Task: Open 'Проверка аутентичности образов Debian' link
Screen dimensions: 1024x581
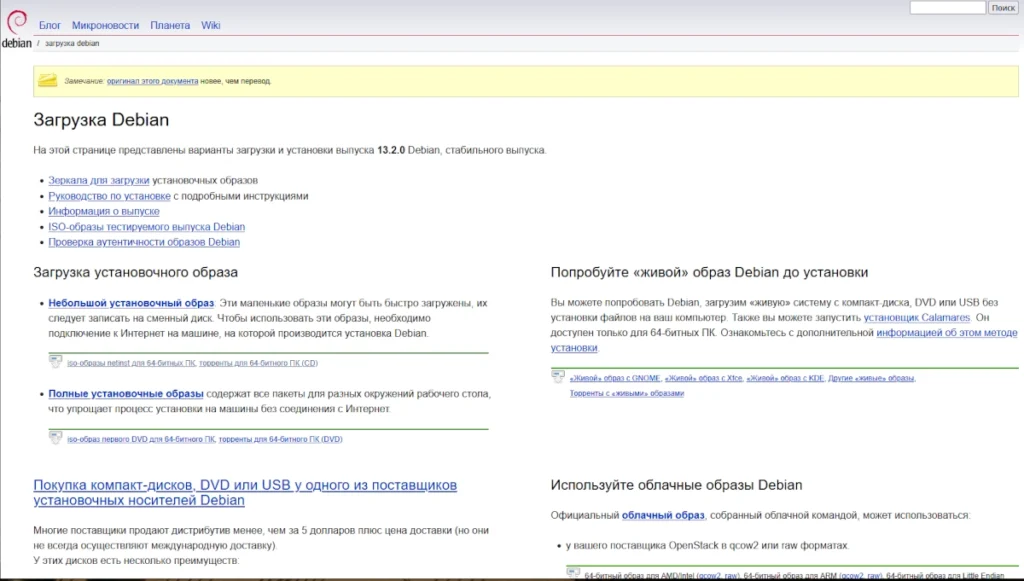Action: pos(144,242)
